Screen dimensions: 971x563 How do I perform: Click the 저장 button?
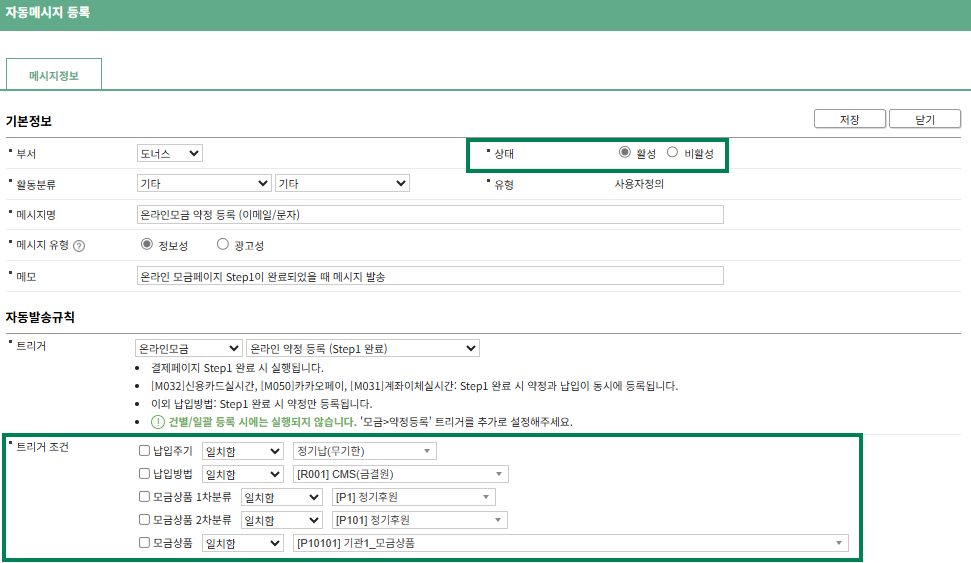[850, 119]
